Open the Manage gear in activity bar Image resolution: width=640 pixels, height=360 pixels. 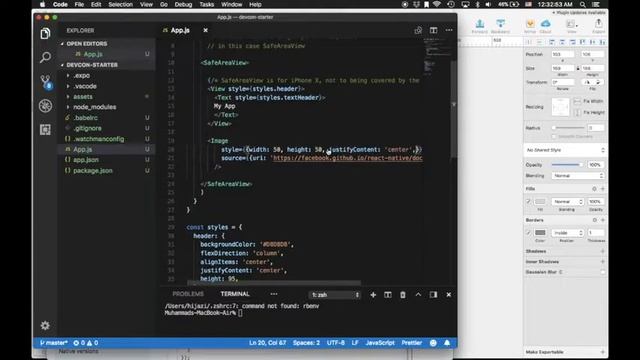coord(45,325)
